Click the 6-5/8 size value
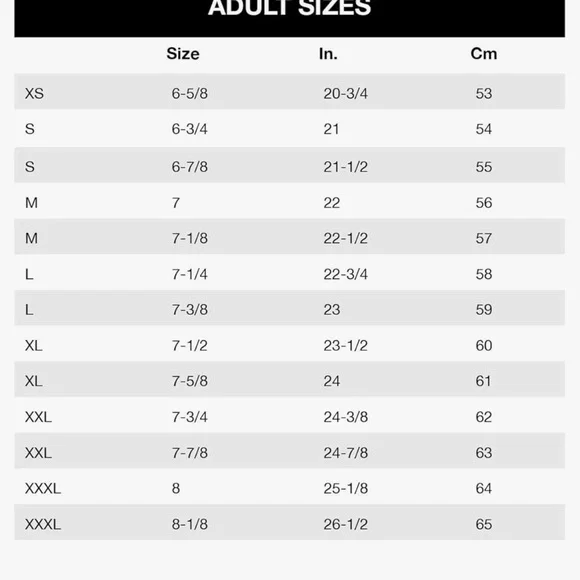Screen dimensions: 580x580 click(x=189, y=94)
